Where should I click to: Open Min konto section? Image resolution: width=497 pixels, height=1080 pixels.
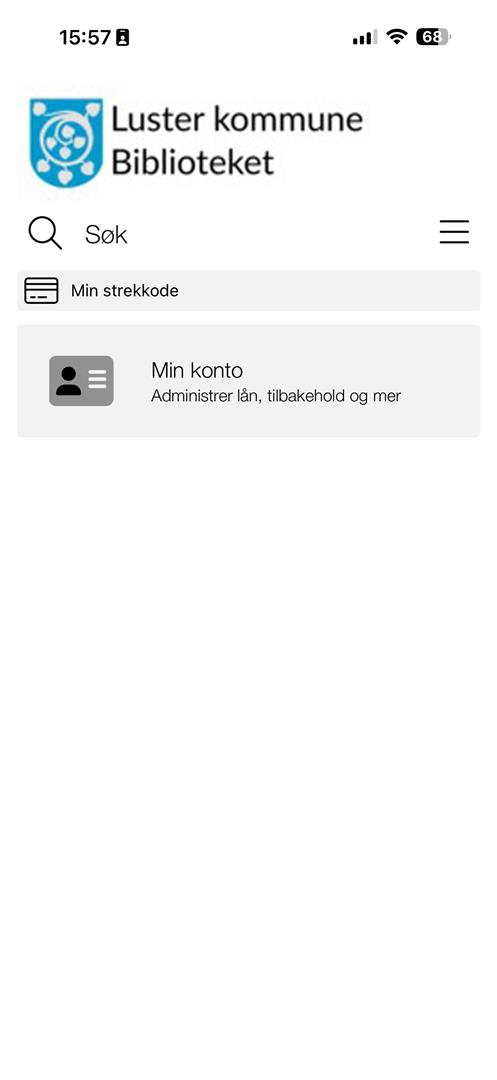(x=248, y=381)
